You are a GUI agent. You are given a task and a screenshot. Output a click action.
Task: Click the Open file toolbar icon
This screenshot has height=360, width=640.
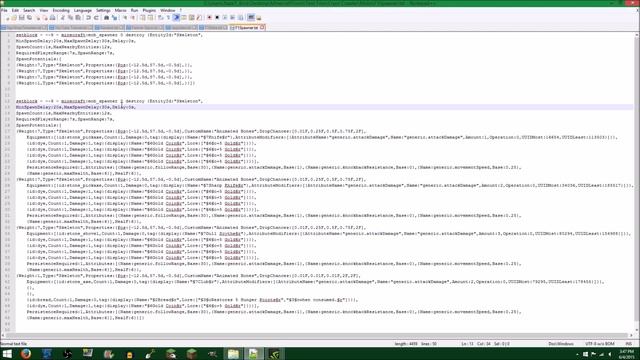tap(13, 18)
